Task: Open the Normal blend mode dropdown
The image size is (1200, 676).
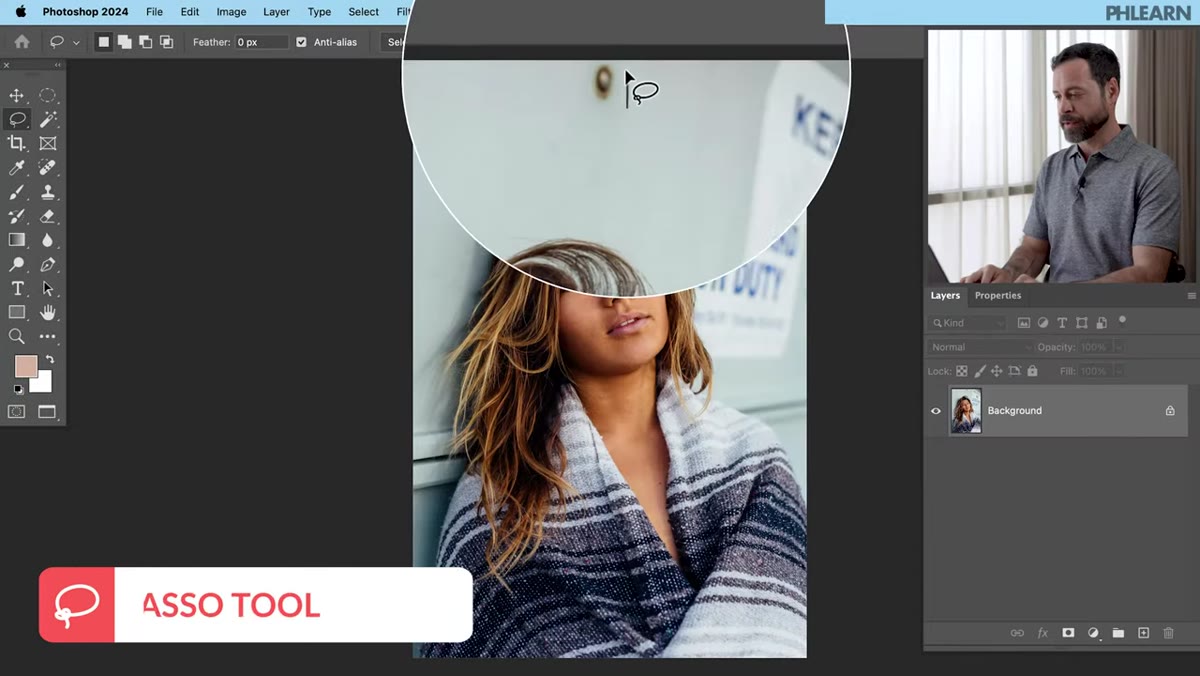Action: click(980, 347)
